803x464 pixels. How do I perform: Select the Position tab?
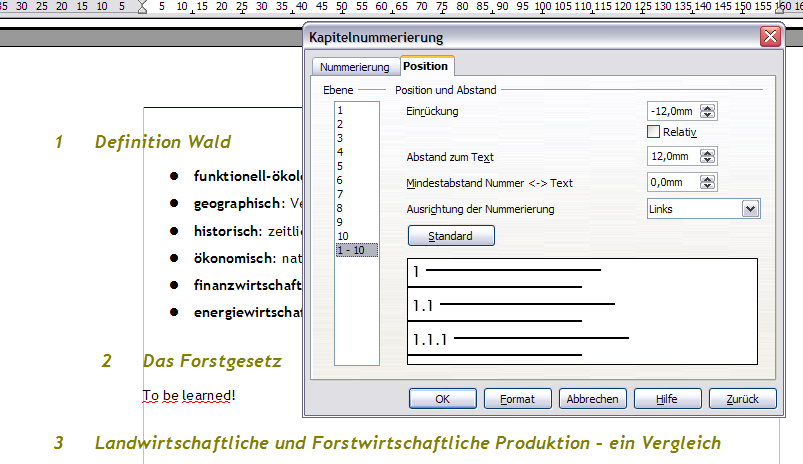pyautogui.click(x=426, y=66)
